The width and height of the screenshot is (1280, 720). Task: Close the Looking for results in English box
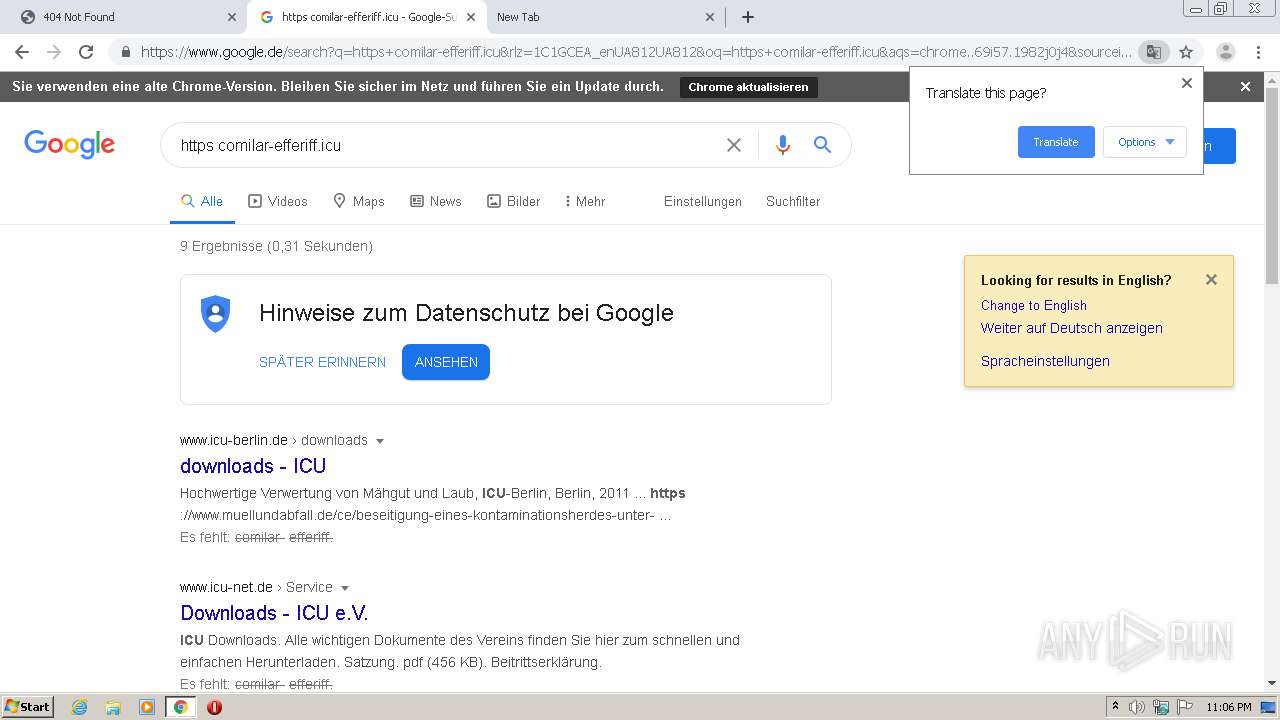(1211, 280)
